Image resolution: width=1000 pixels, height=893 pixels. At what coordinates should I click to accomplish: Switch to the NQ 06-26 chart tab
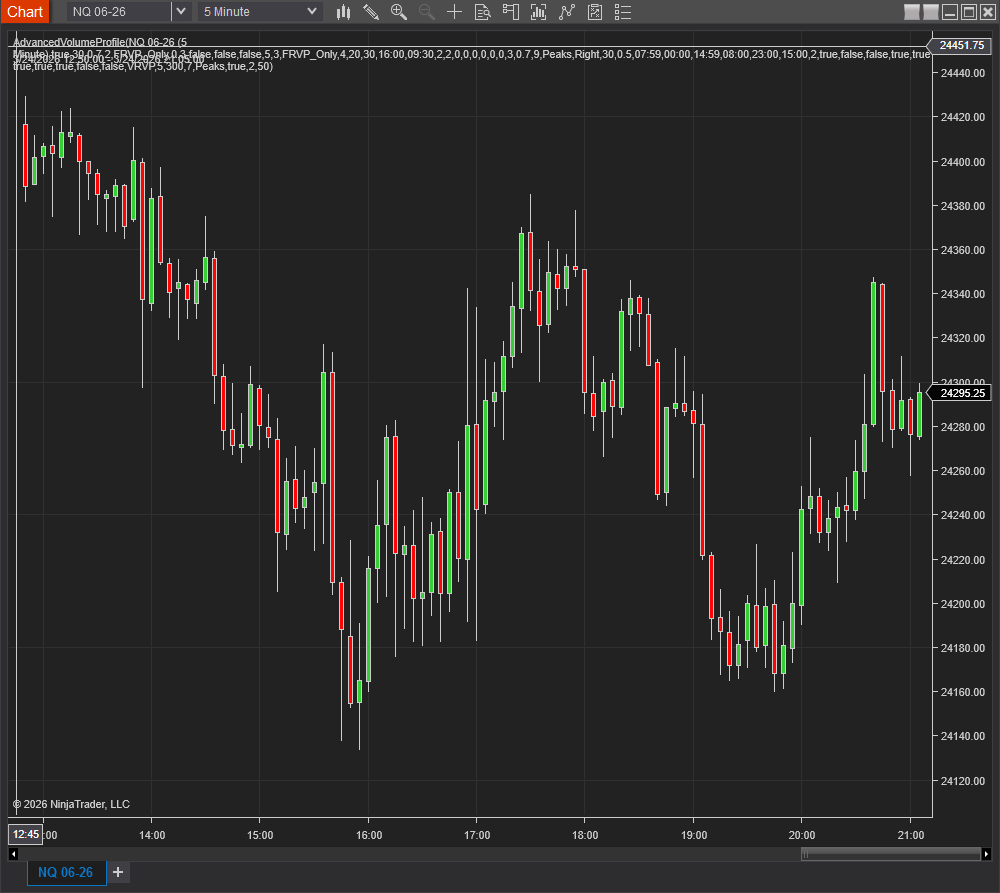[66, 872]
